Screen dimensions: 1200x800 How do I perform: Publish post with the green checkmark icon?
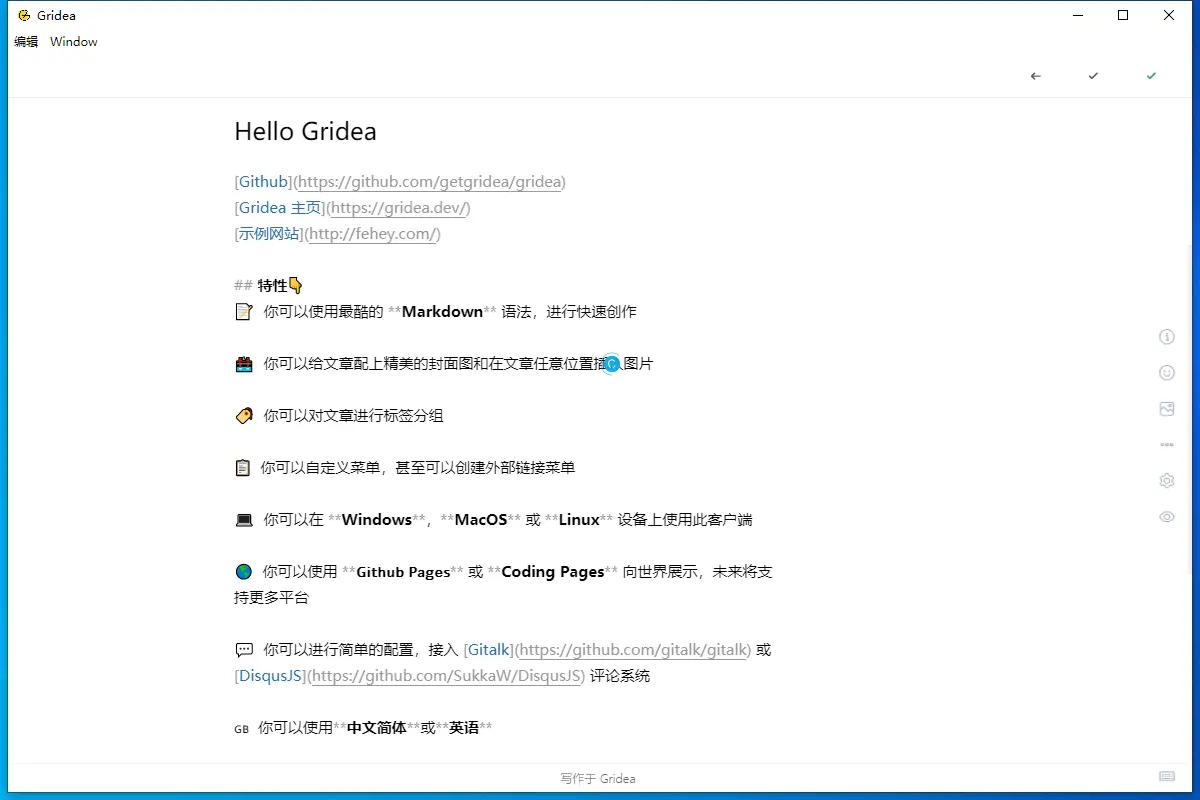point(1151,76)
